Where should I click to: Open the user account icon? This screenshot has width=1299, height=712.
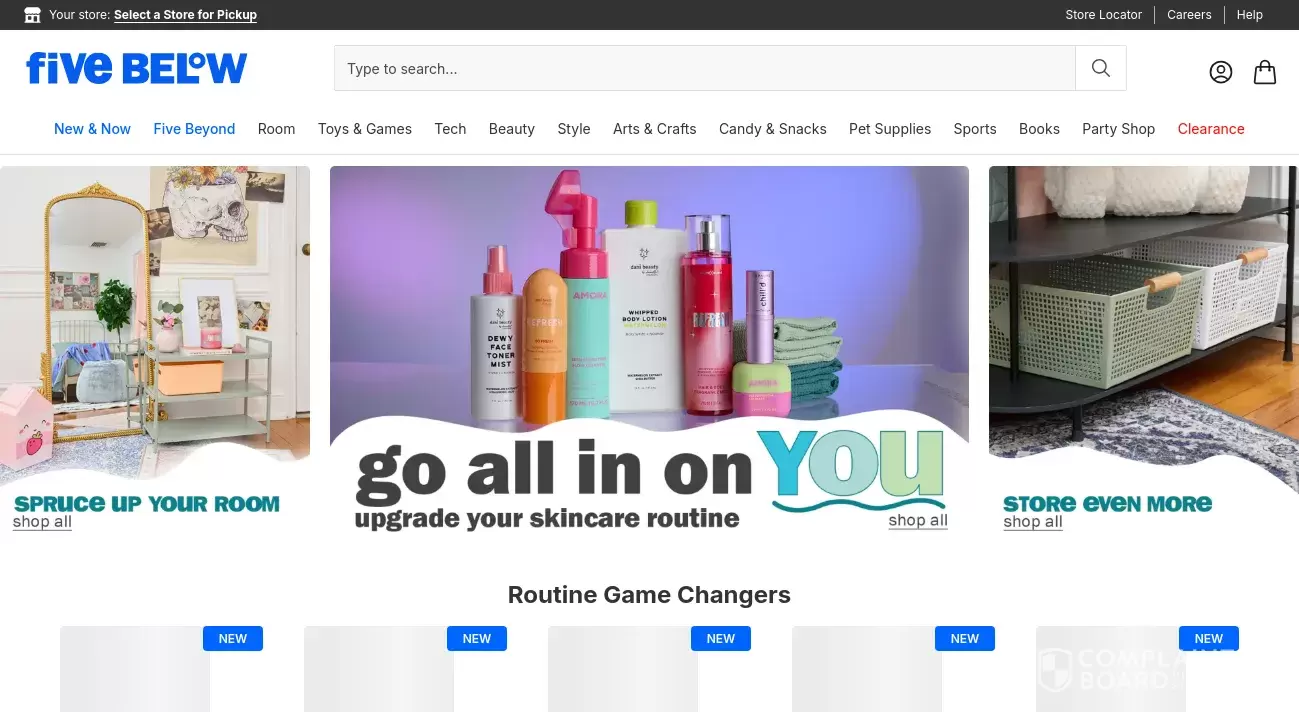pos(1221,72)
